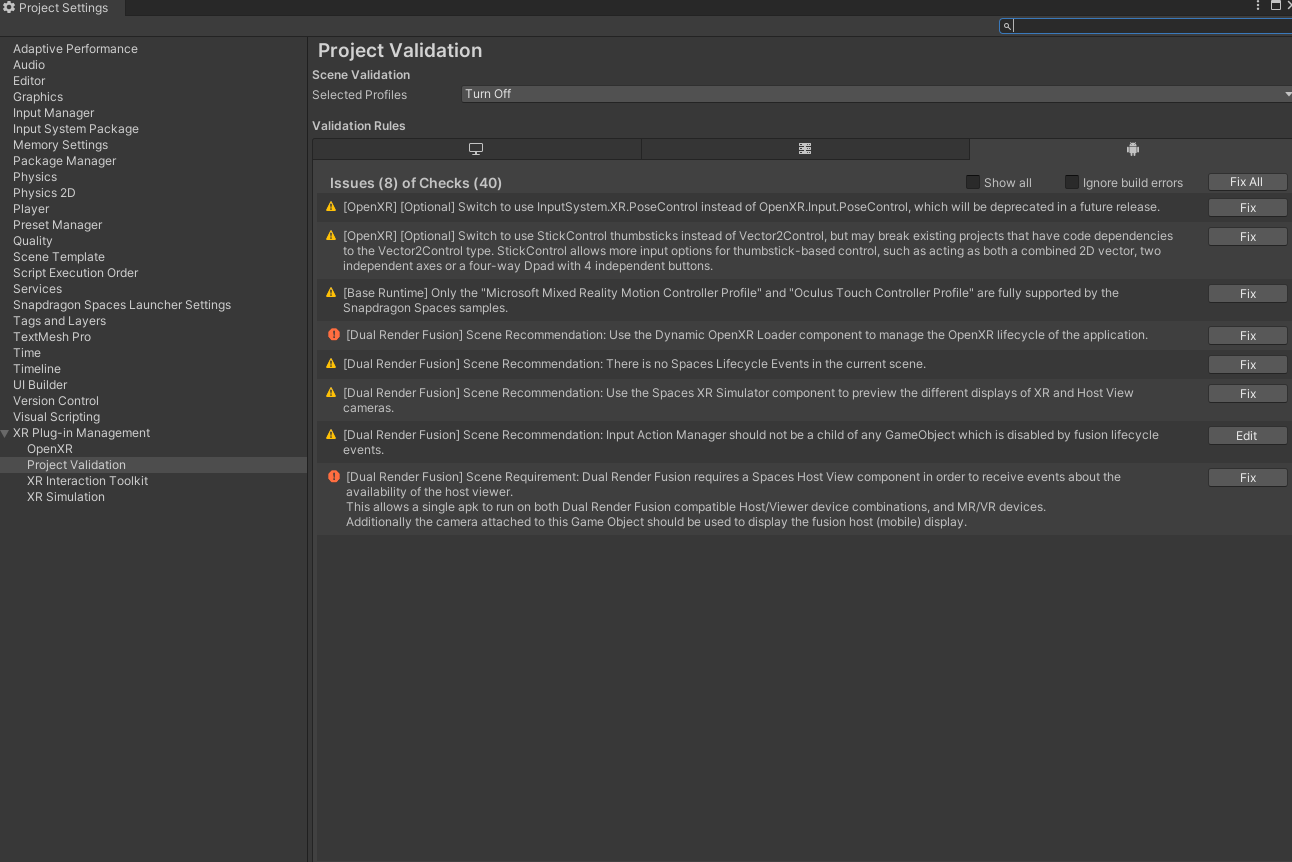This screenshot has width=1292, height=862.
Task: Focus the settings search field
Action: click(x=1150, y=26)
